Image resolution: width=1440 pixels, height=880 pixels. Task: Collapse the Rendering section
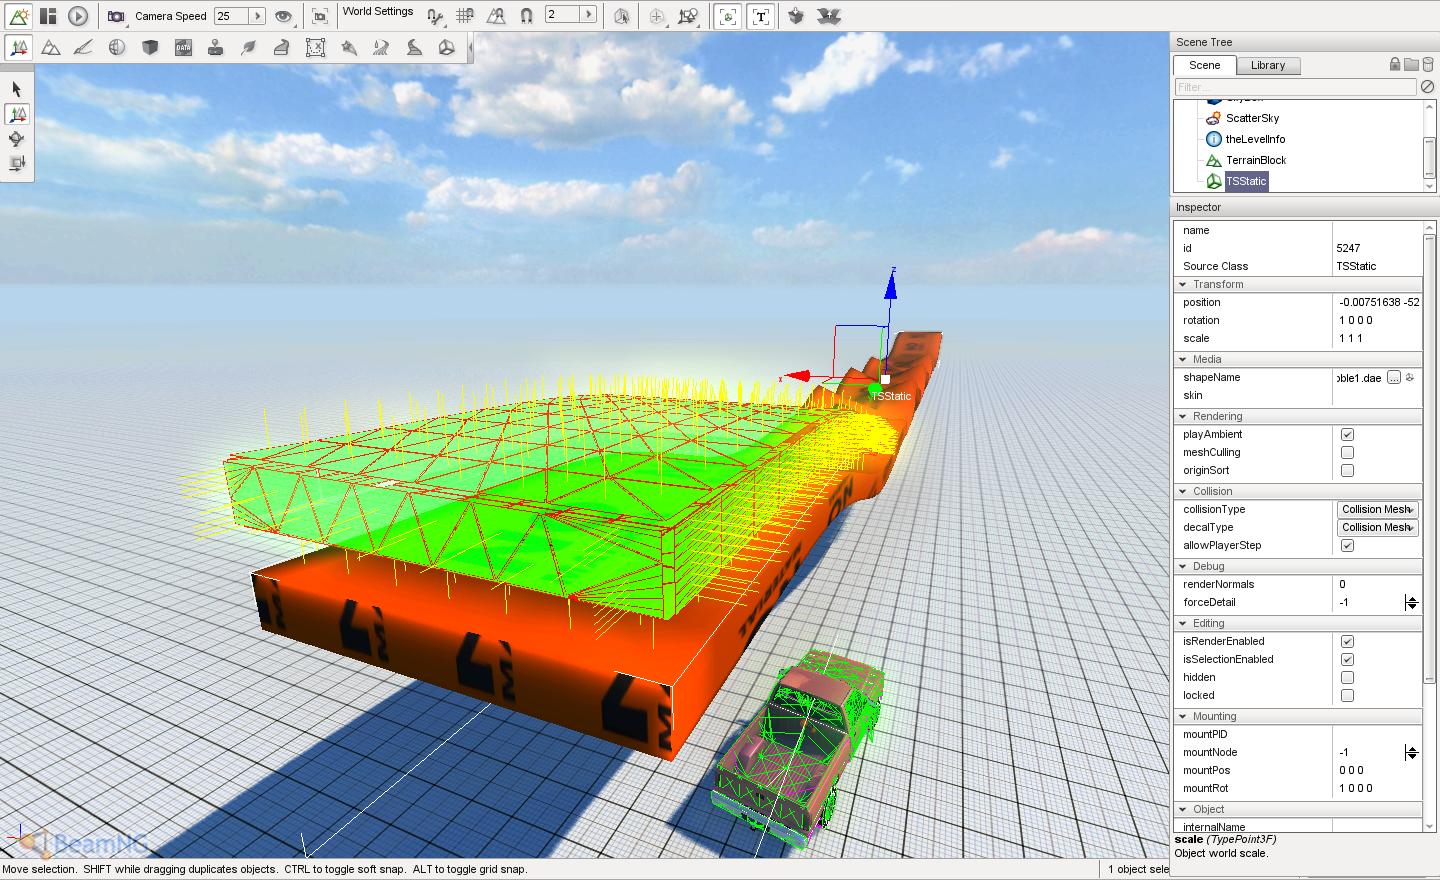[1184, 417]
